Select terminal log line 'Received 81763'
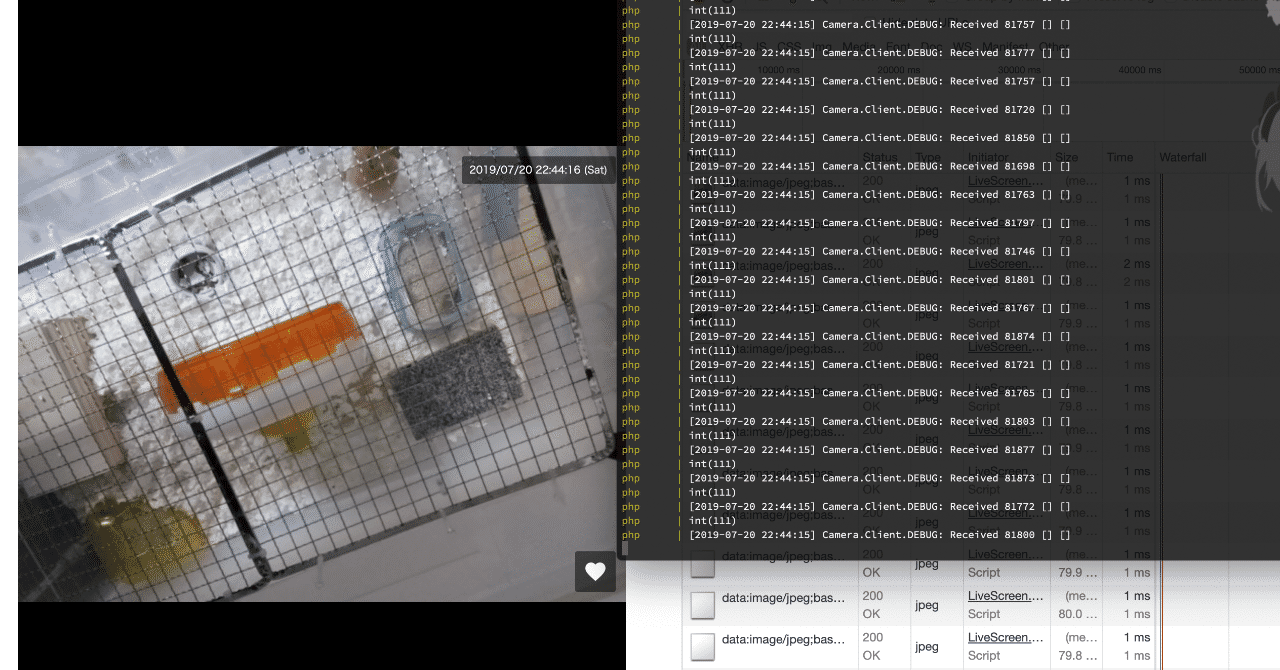Screen dimensions: 1280x670 pyautogui.click(x=880, y=195)
